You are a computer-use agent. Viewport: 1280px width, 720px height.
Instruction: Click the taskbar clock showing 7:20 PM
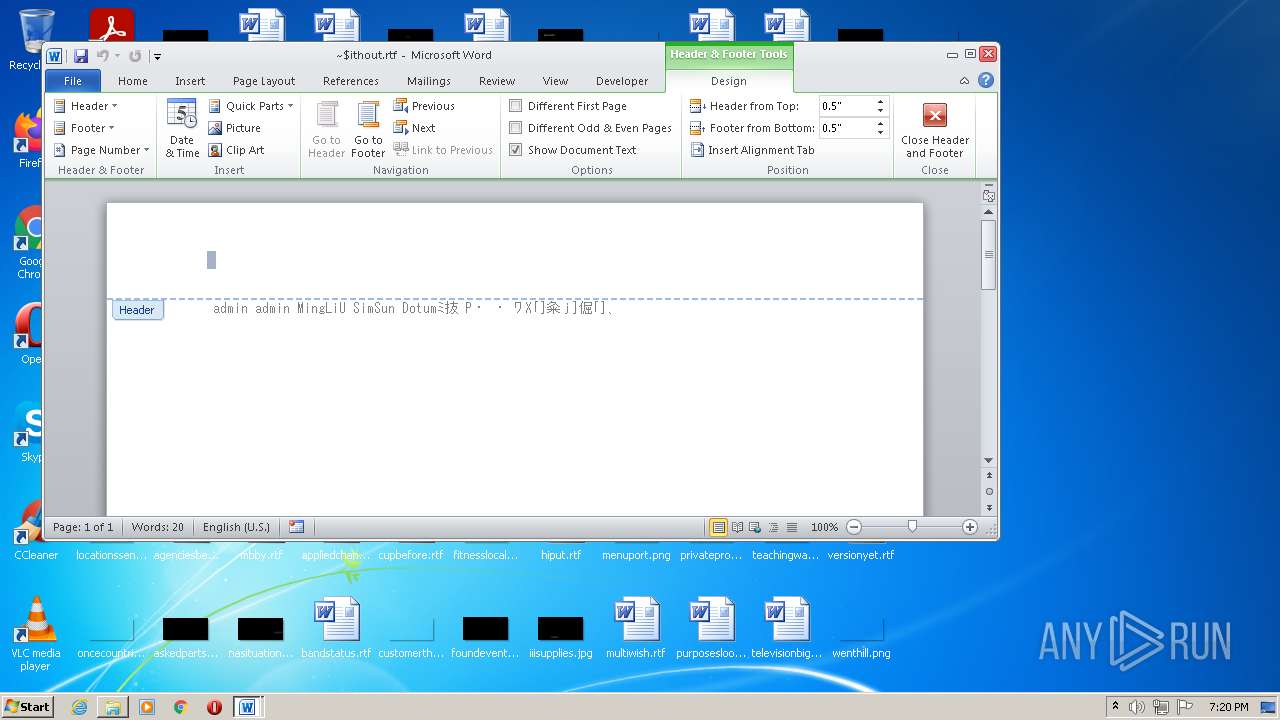[x=1228, y=707]
